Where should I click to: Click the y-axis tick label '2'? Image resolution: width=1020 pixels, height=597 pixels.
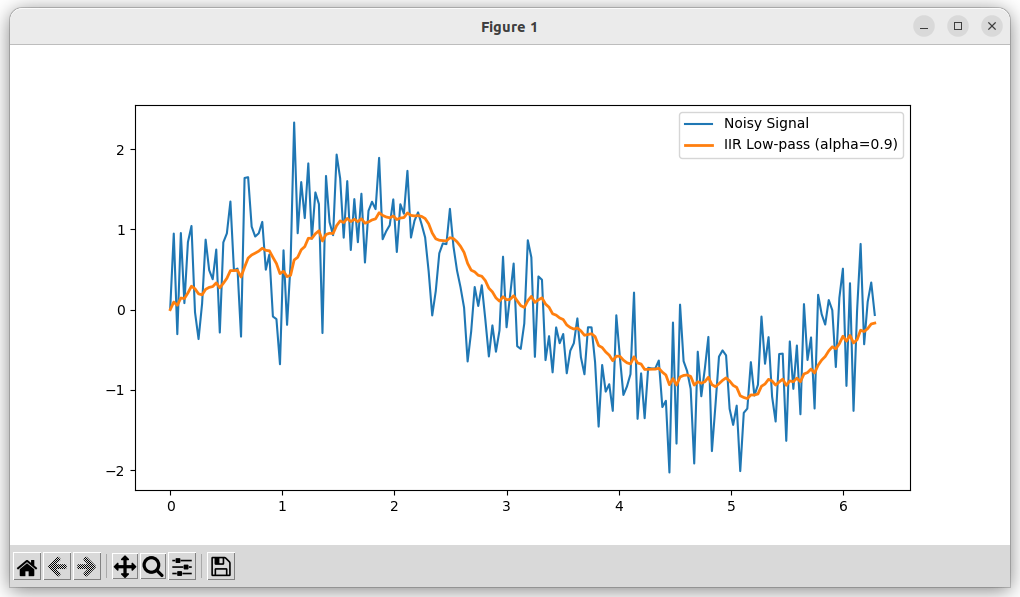point(120,150)
